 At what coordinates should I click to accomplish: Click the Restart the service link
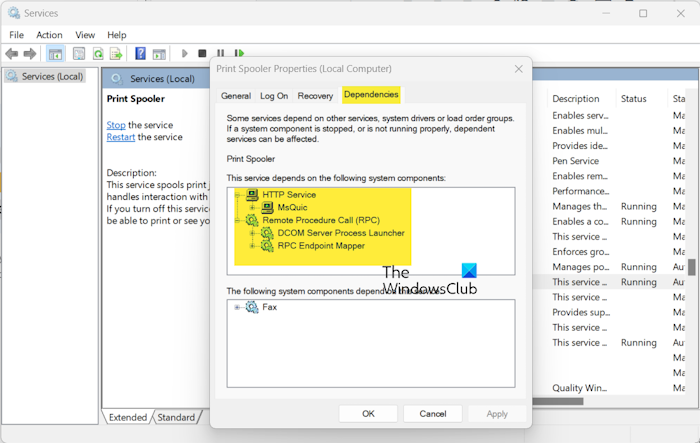point(121,137)
